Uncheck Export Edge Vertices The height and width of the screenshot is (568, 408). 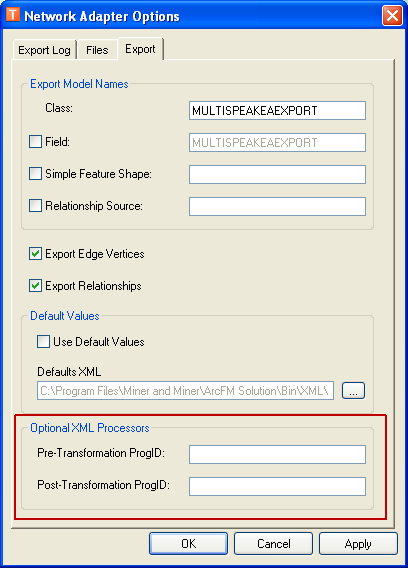[36, 254]
